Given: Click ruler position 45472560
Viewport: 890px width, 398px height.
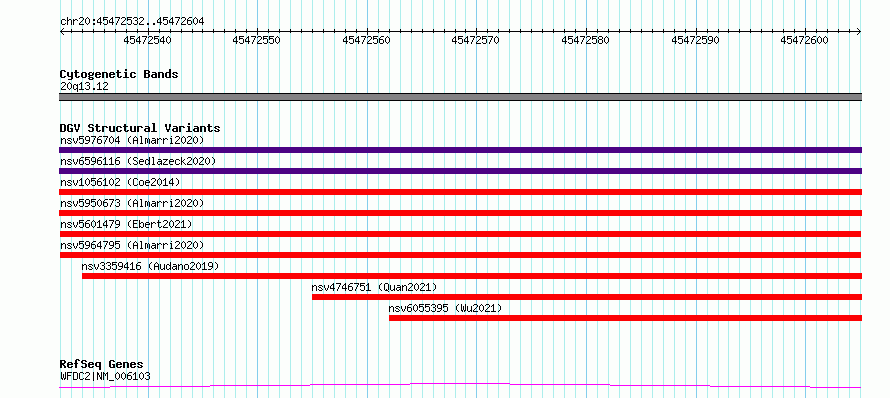Looking at the screenshot, I should point(367,40).
